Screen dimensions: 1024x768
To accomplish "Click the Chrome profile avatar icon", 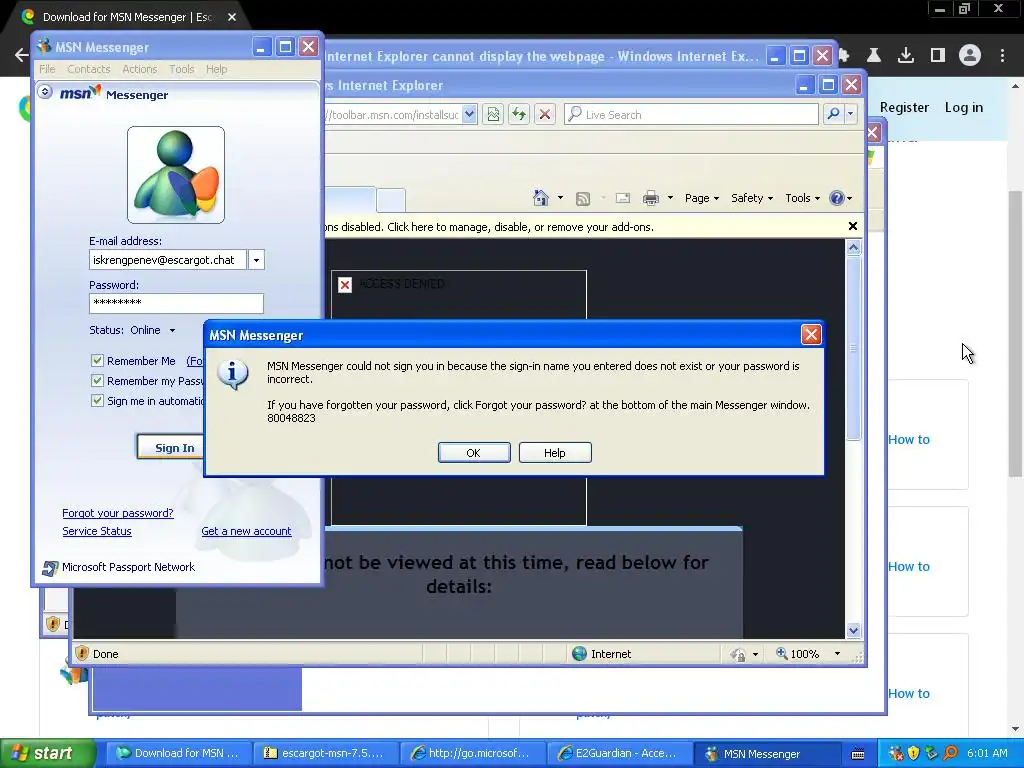I will pyautogui.click(x=970, y=56).
